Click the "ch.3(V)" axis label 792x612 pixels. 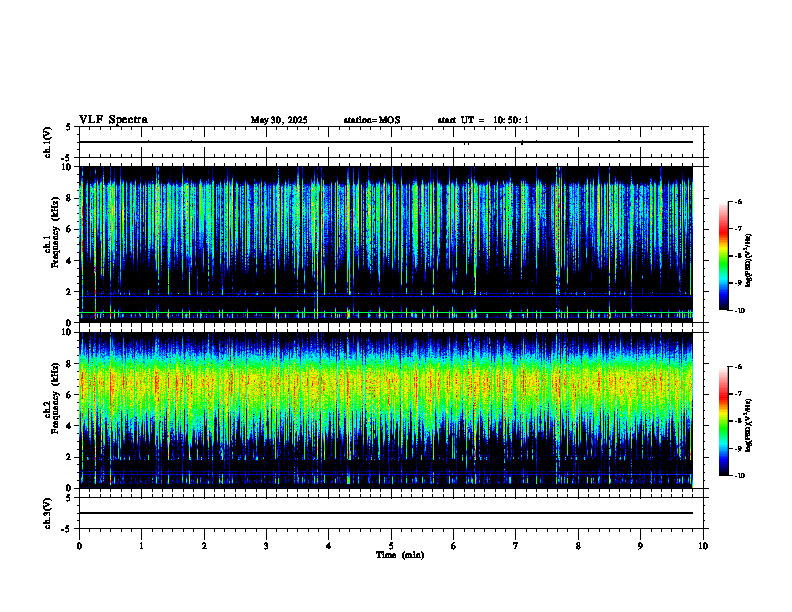coord(47,514)
